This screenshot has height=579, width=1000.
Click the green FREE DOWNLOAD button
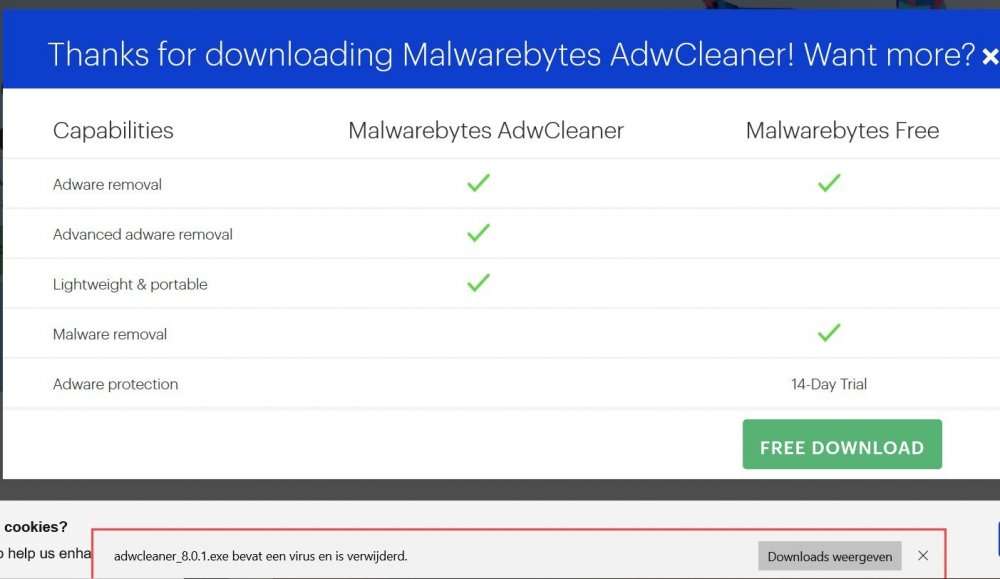point(842,445)
